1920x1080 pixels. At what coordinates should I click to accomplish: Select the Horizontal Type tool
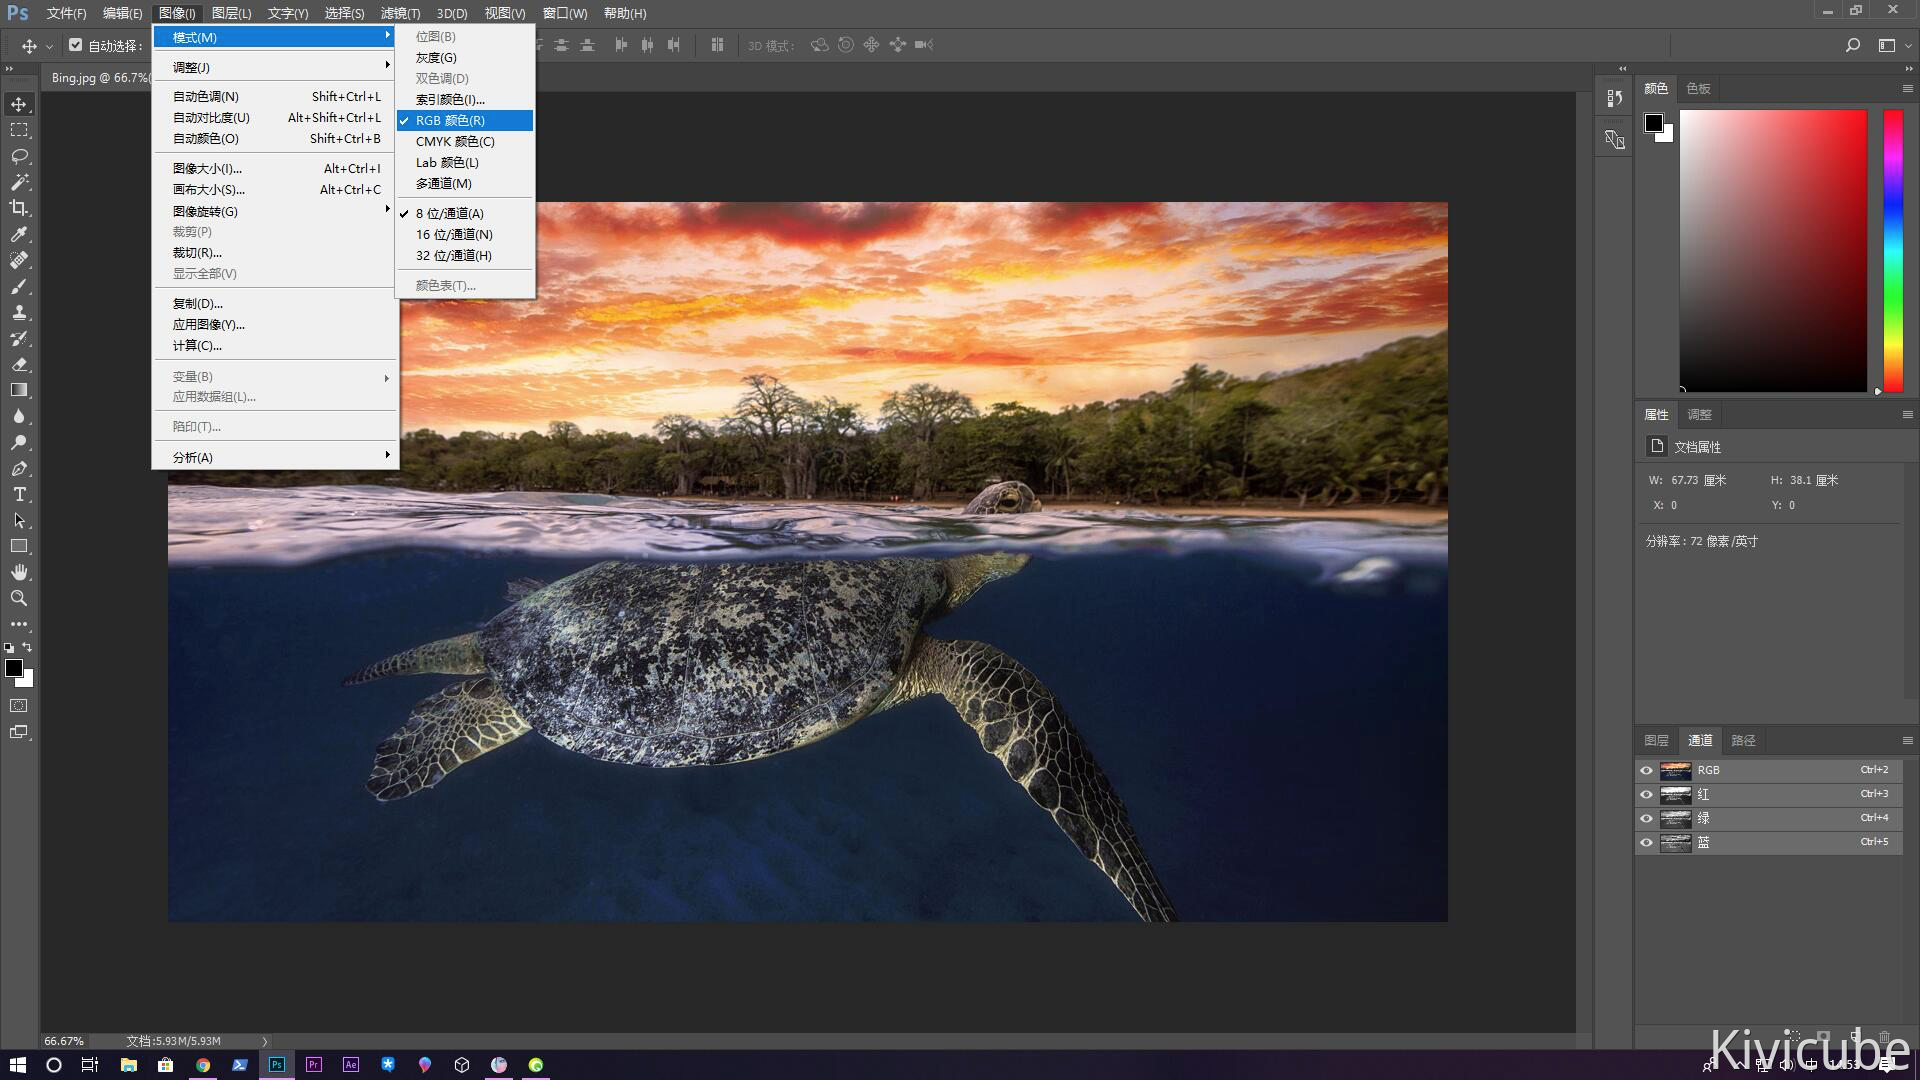click(19, 495)
